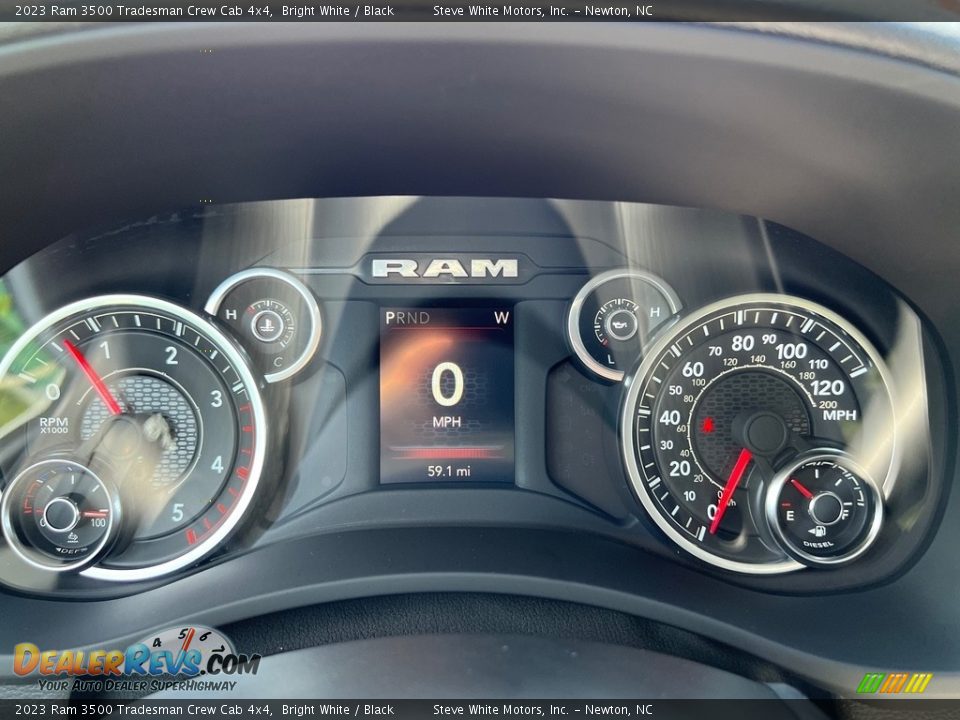
Task: Click 'Your Auto Dealer SuperHighway' tagline
Action: tap(137, 685)
